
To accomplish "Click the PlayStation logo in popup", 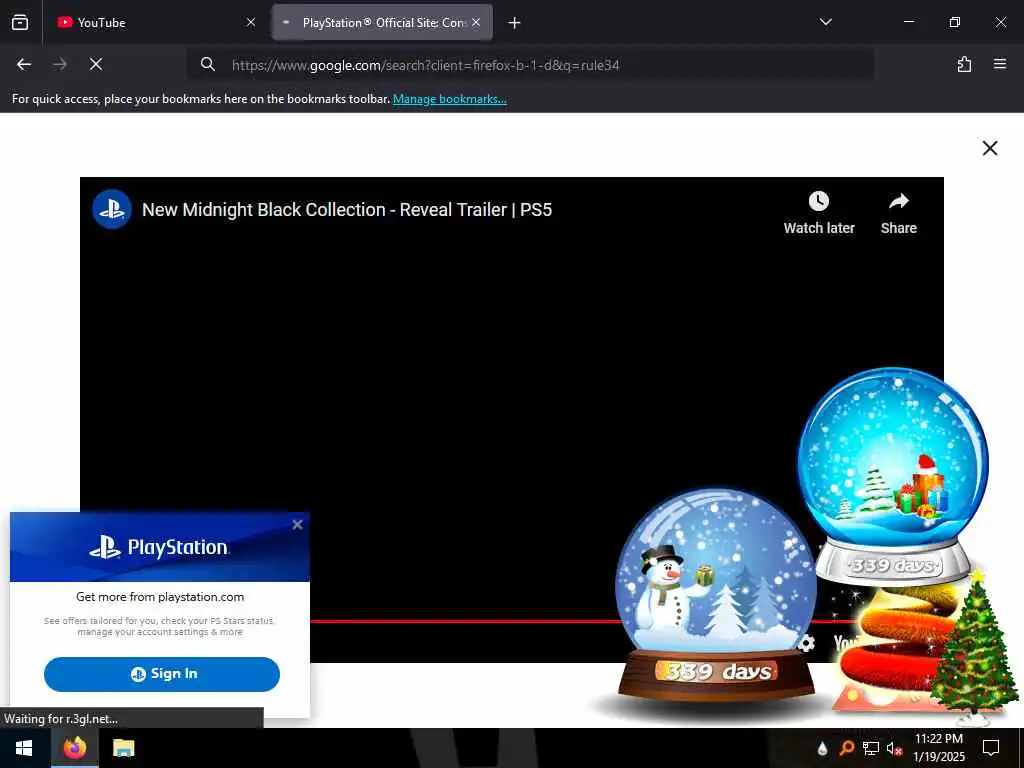I will 159,547.
